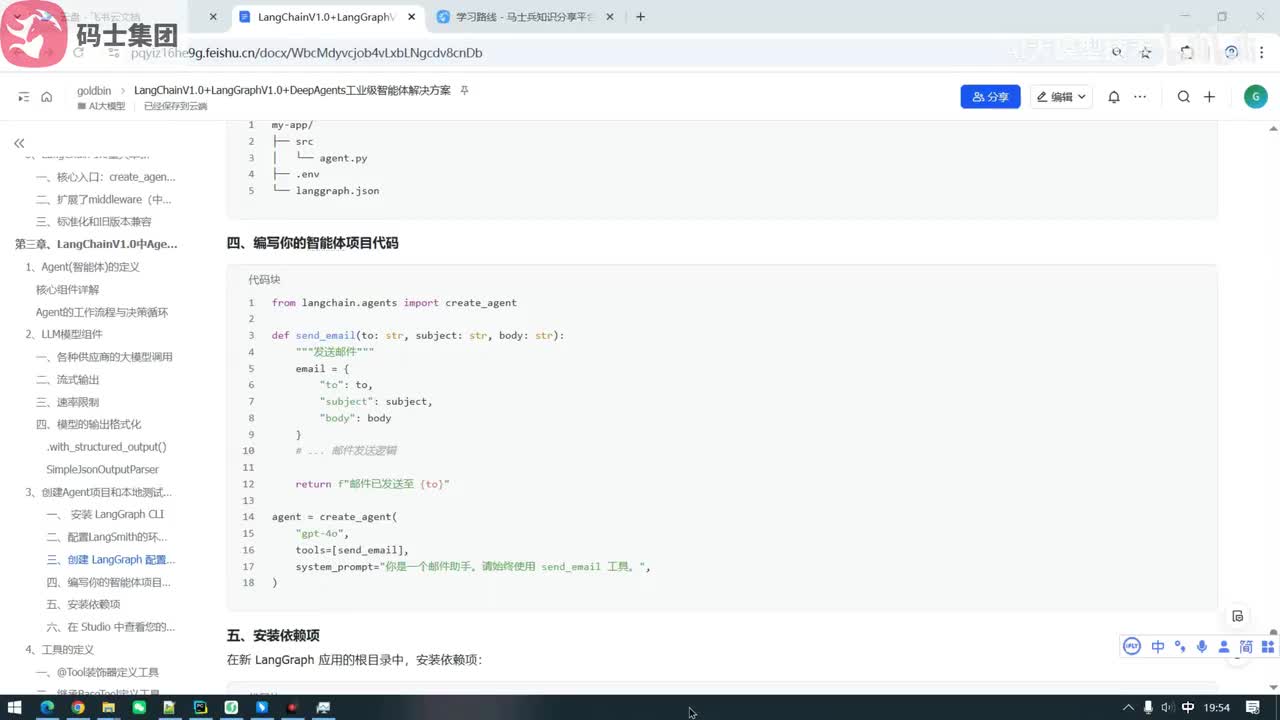Go to outline item Agent的工作流程与决策循环
Viewport: 1280px width, 720px height.
(102, 312)
